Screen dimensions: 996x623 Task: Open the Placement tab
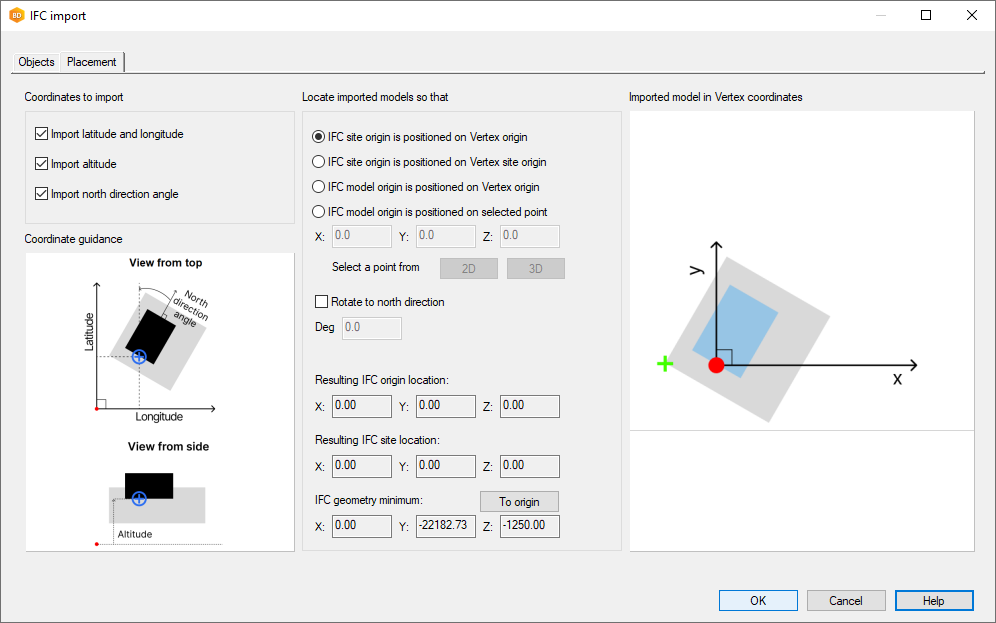(92, 62)
